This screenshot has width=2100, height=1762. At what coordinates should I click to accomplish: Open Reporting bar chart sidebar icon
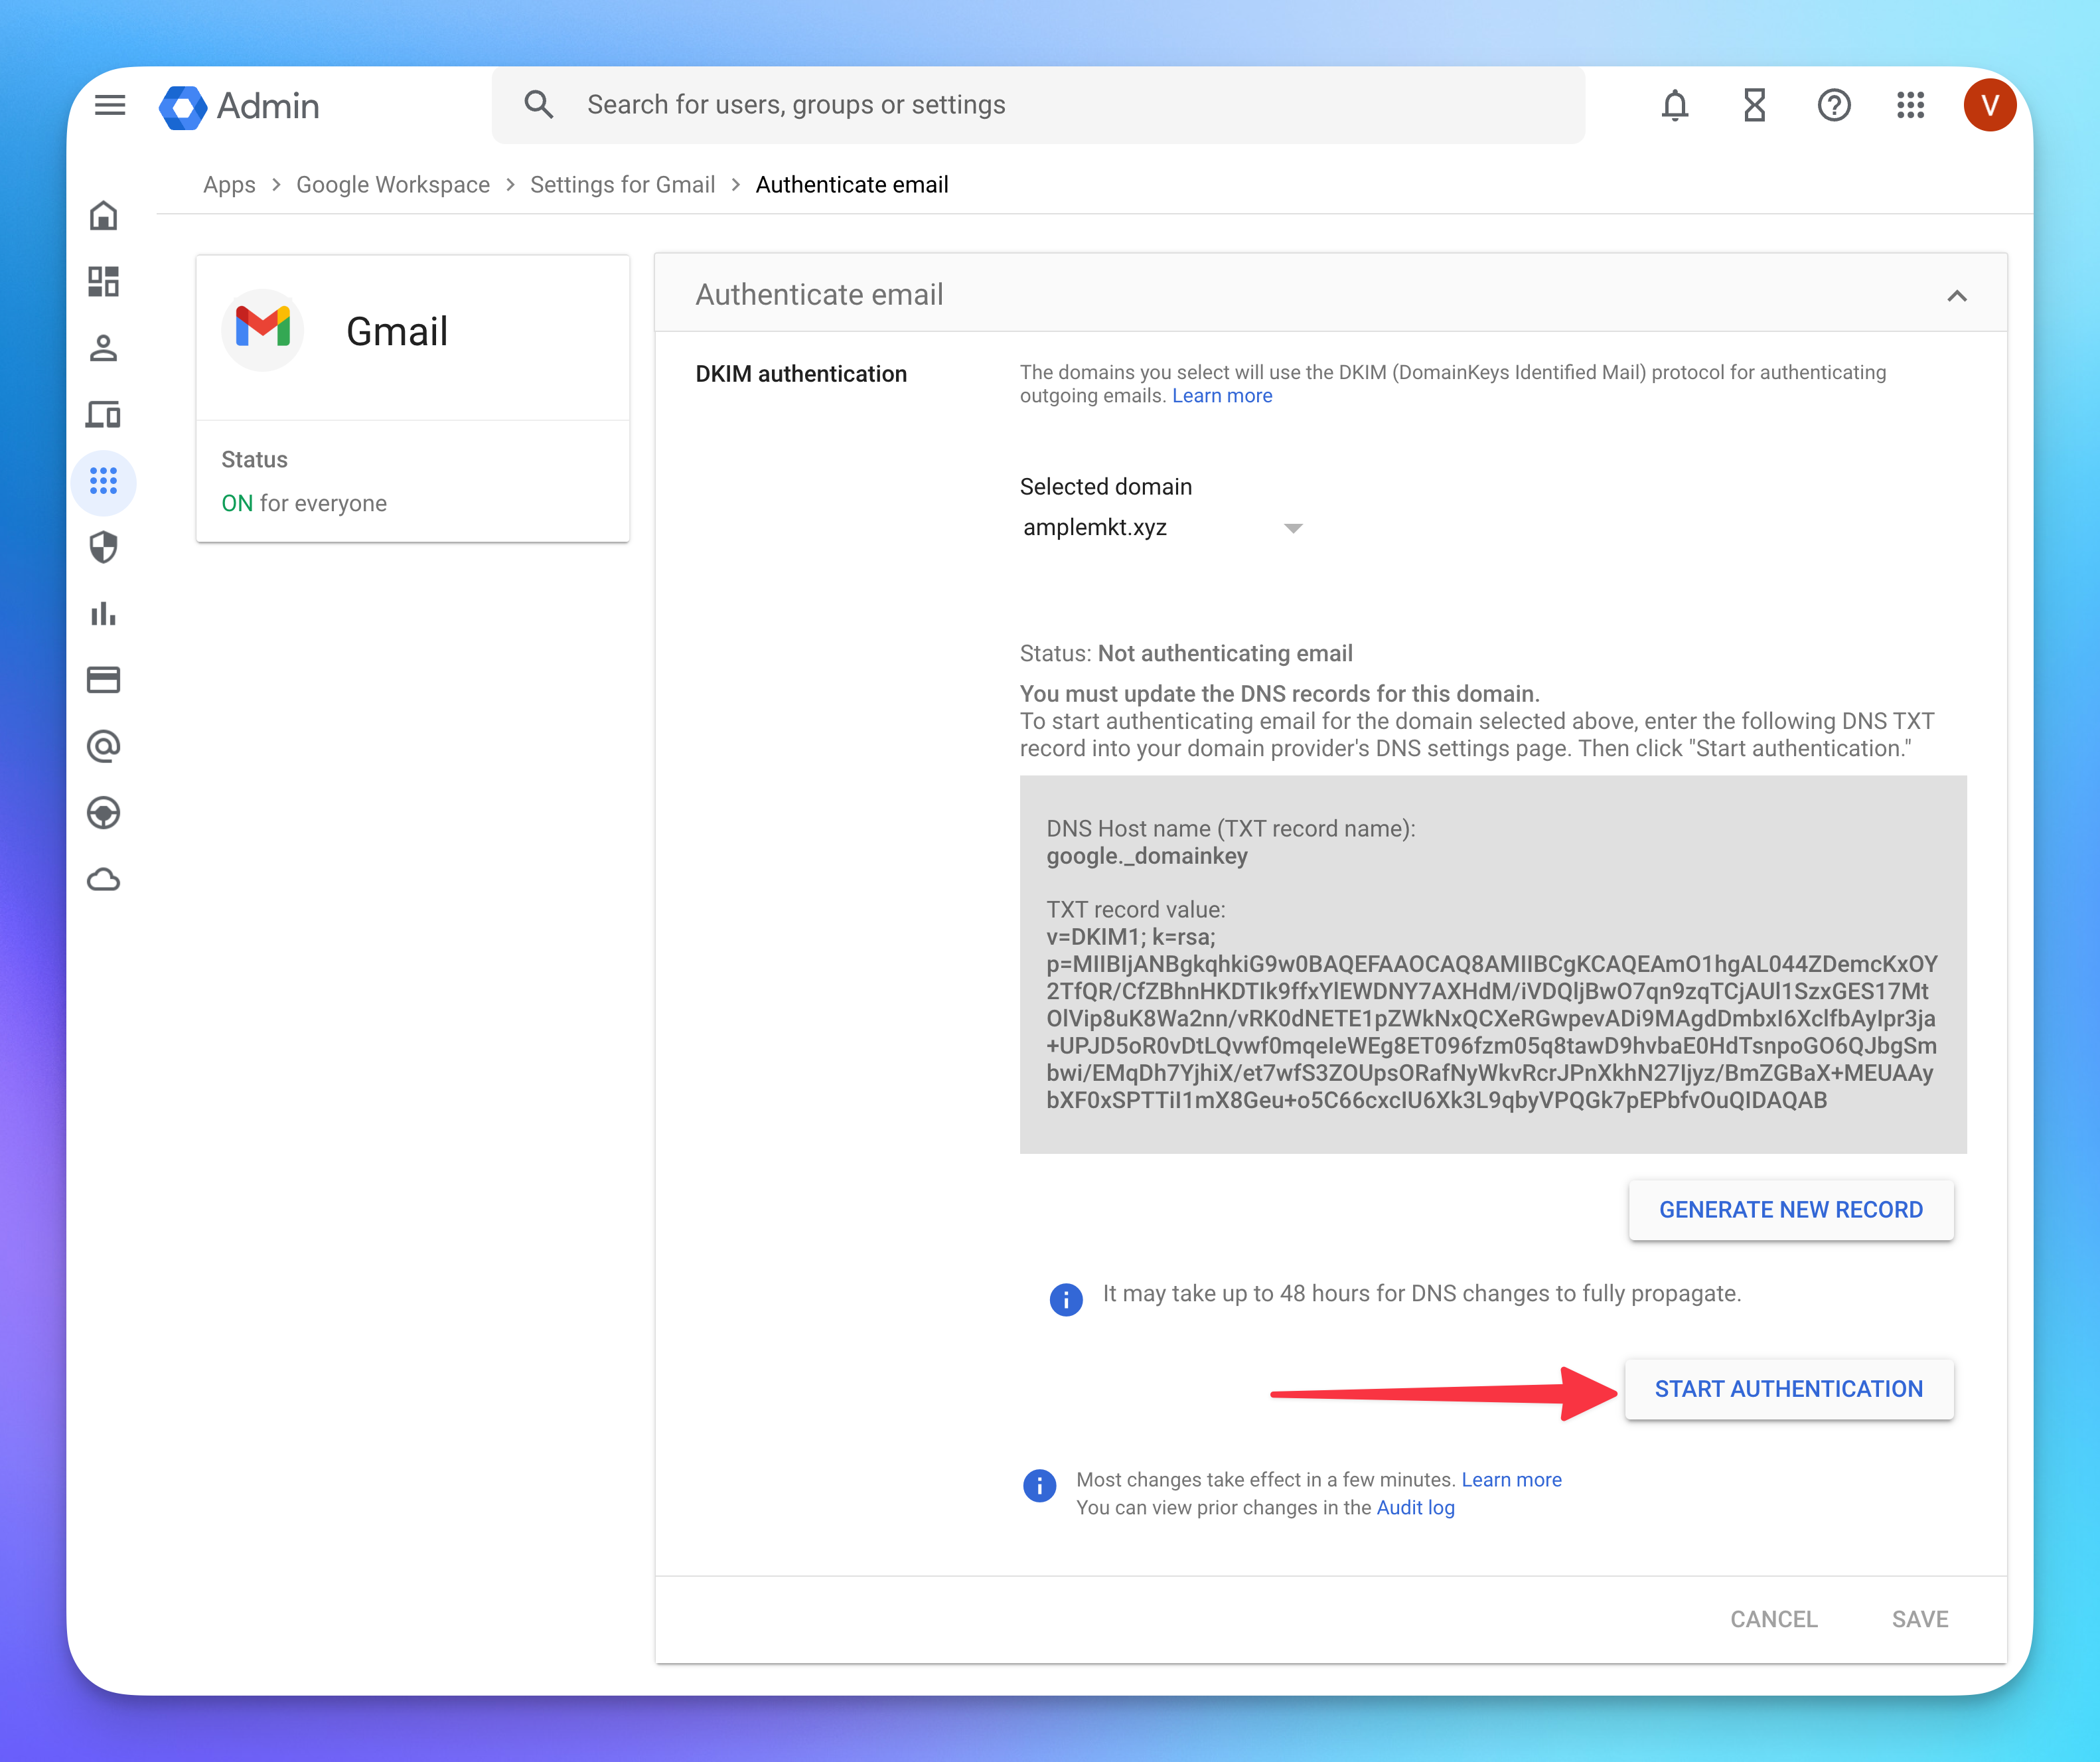click(104, 613)
